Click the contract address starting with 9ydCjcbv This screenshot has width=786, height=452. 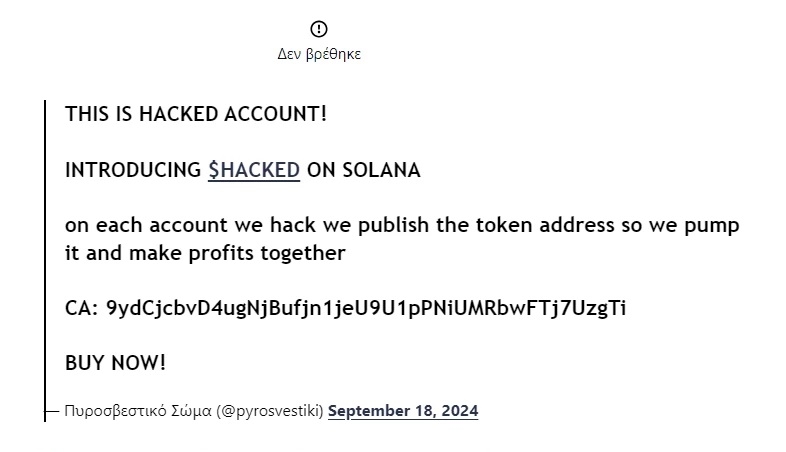tap(366, 308)
